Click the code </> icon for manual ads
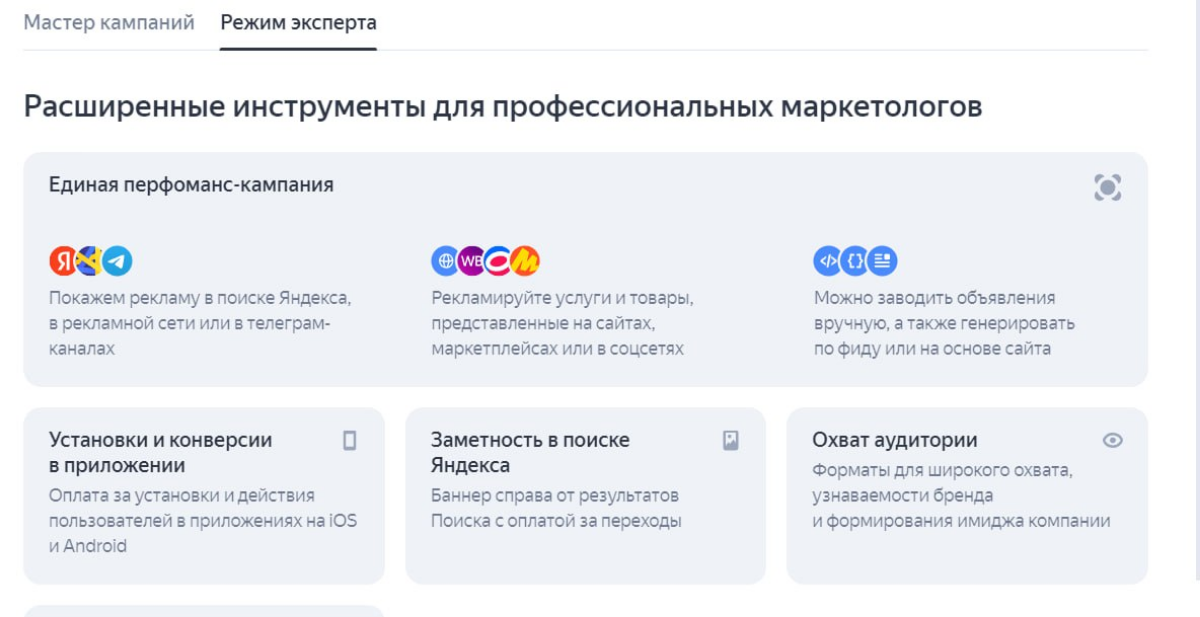 [x=828, y=260]
